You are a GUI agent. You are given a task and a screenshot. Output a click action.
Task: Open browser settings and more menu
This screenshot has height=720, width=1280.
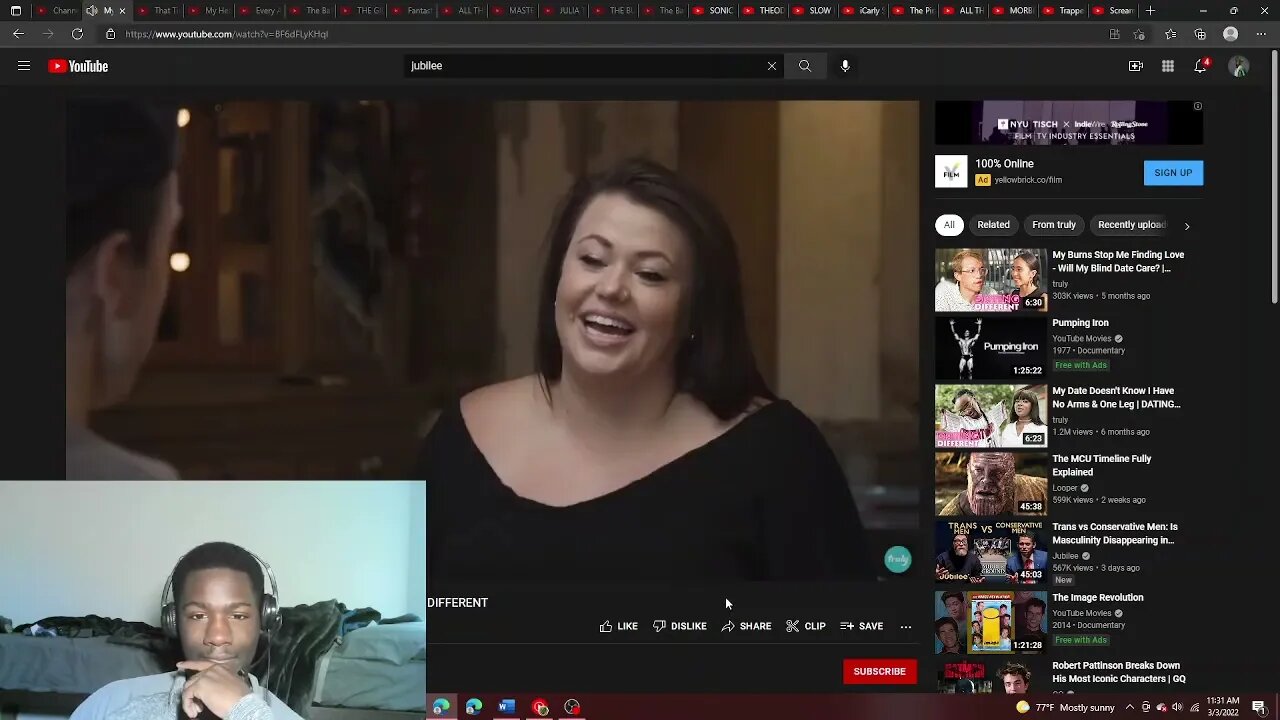pos(1260,34)
